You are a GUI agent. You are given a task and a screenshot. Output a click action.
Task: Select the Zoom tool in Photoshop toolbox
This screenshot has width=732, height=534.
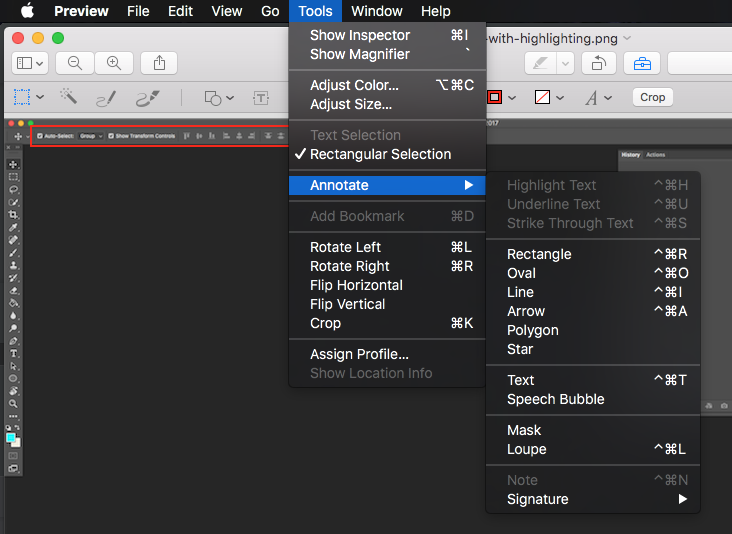(x=13, y=404)
